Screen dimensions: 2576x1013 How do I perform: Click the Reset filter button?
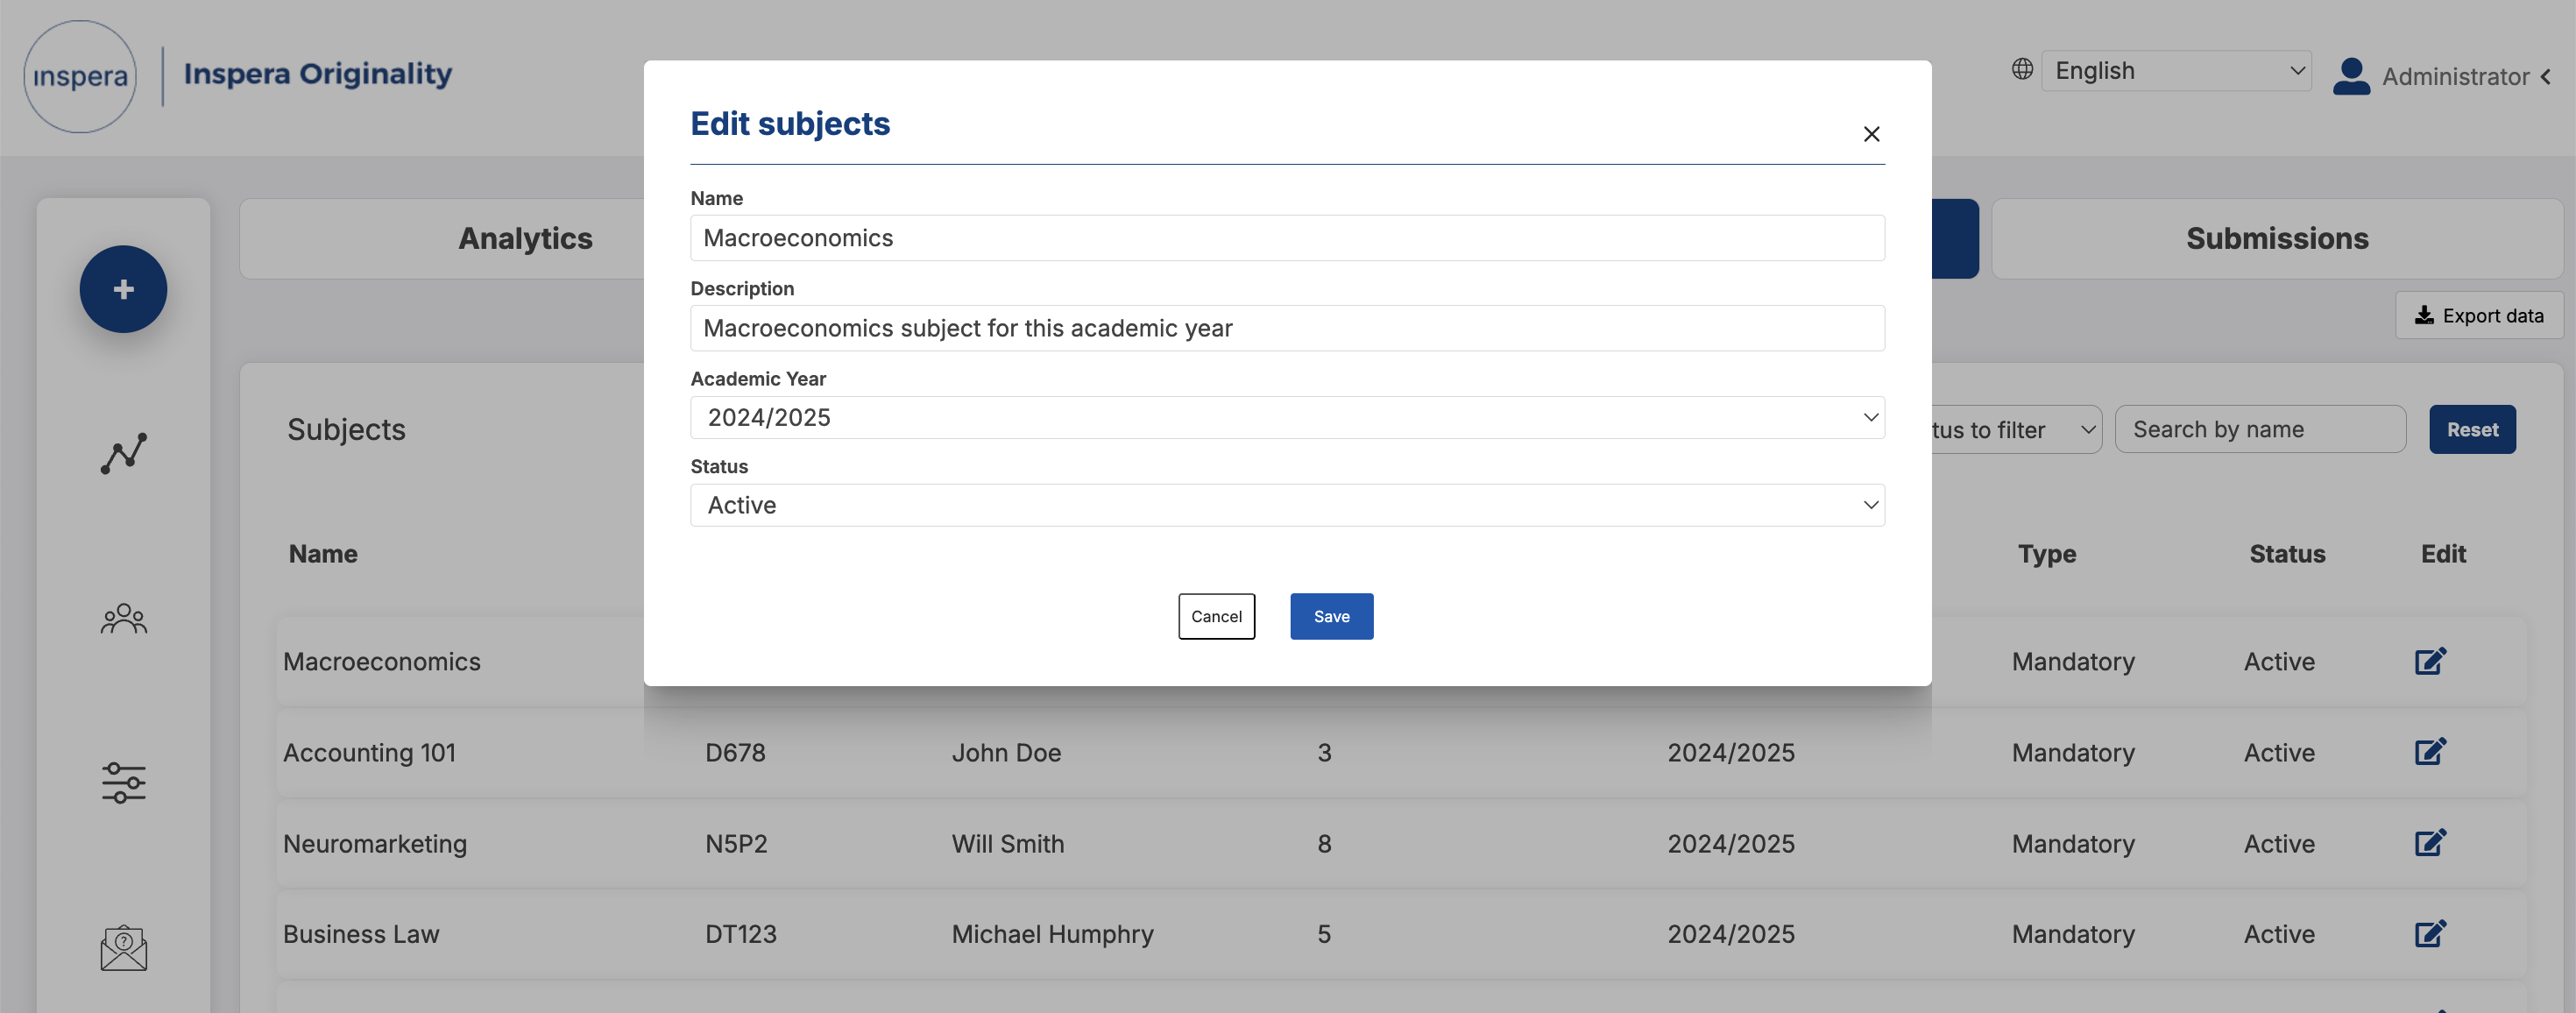(2472, 430)
